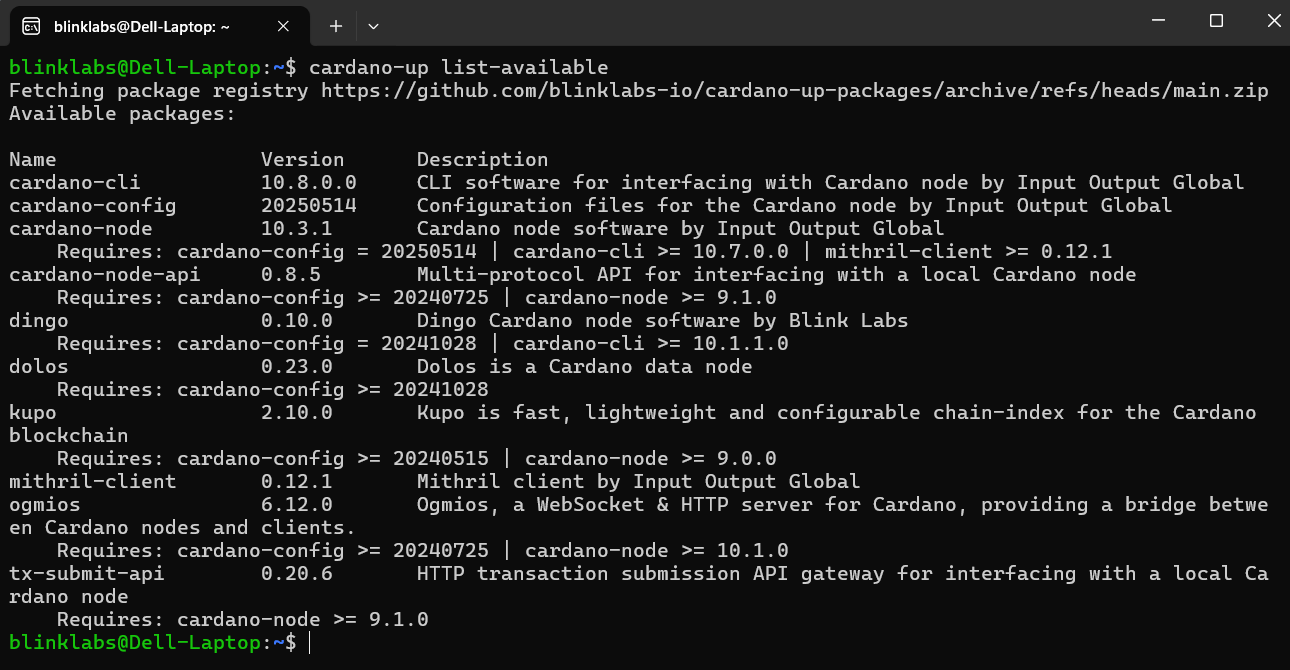Click the typed "cardano-up list-available" command

tap(458, 68)
